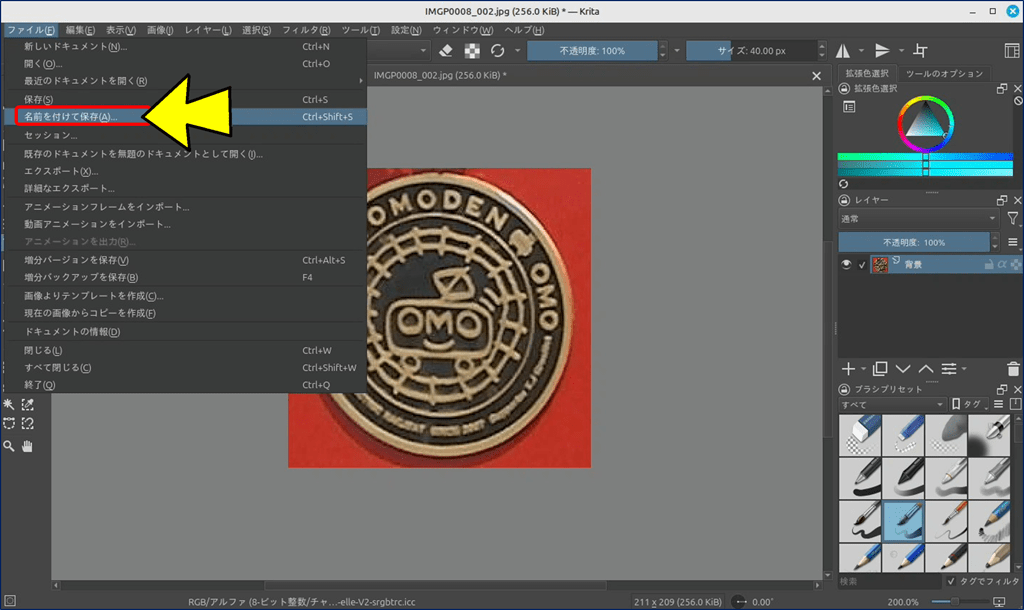Viewport: 1024px width, 610px height.
Task: Expand the add layer dropdown arrow
Action: pos(861,369)
